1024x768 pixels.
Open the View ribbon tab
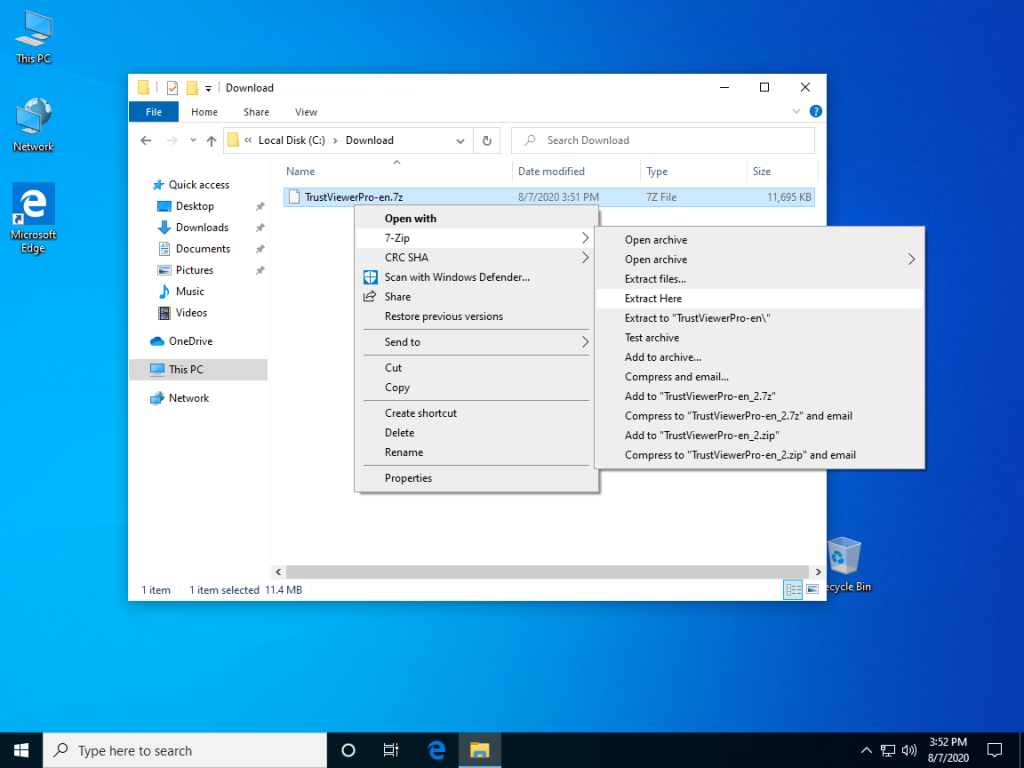click(x=306, y=112)
